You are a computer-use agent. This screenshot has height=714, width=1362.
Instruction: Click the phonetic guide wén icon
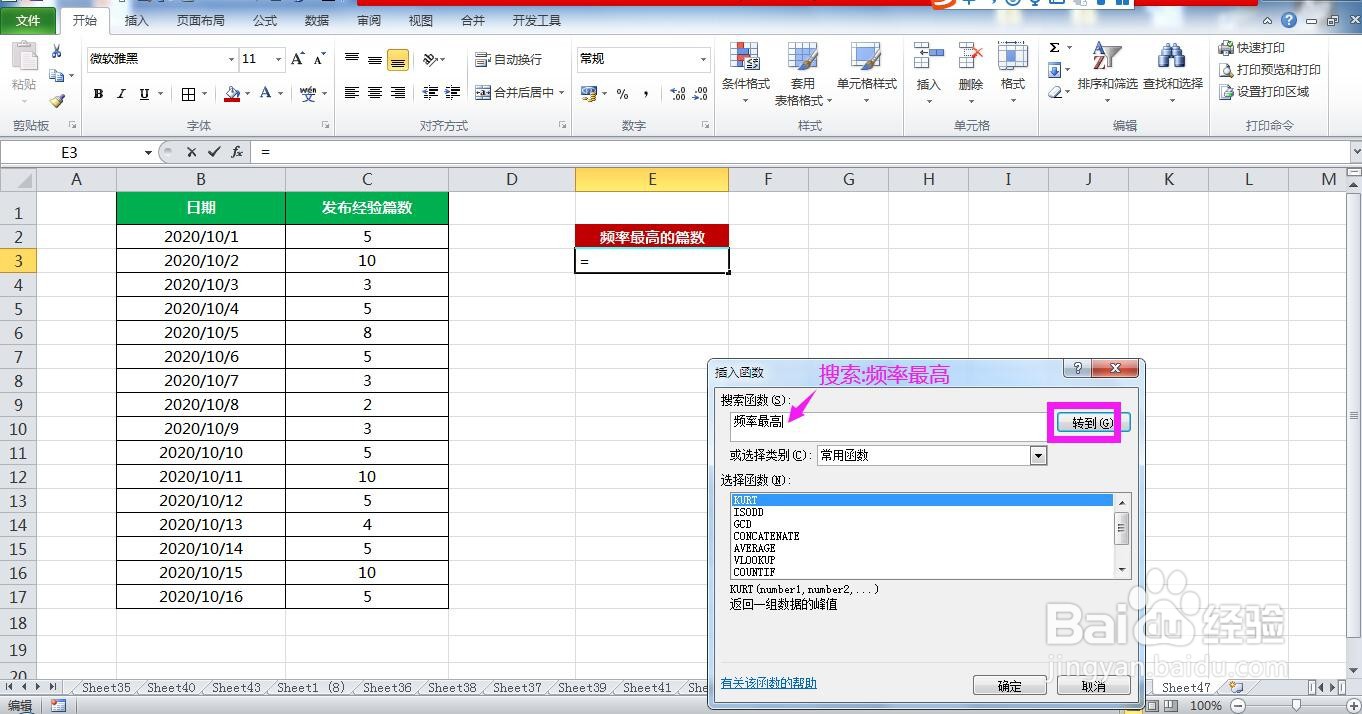pyautogui.click(x=307, y=94)
